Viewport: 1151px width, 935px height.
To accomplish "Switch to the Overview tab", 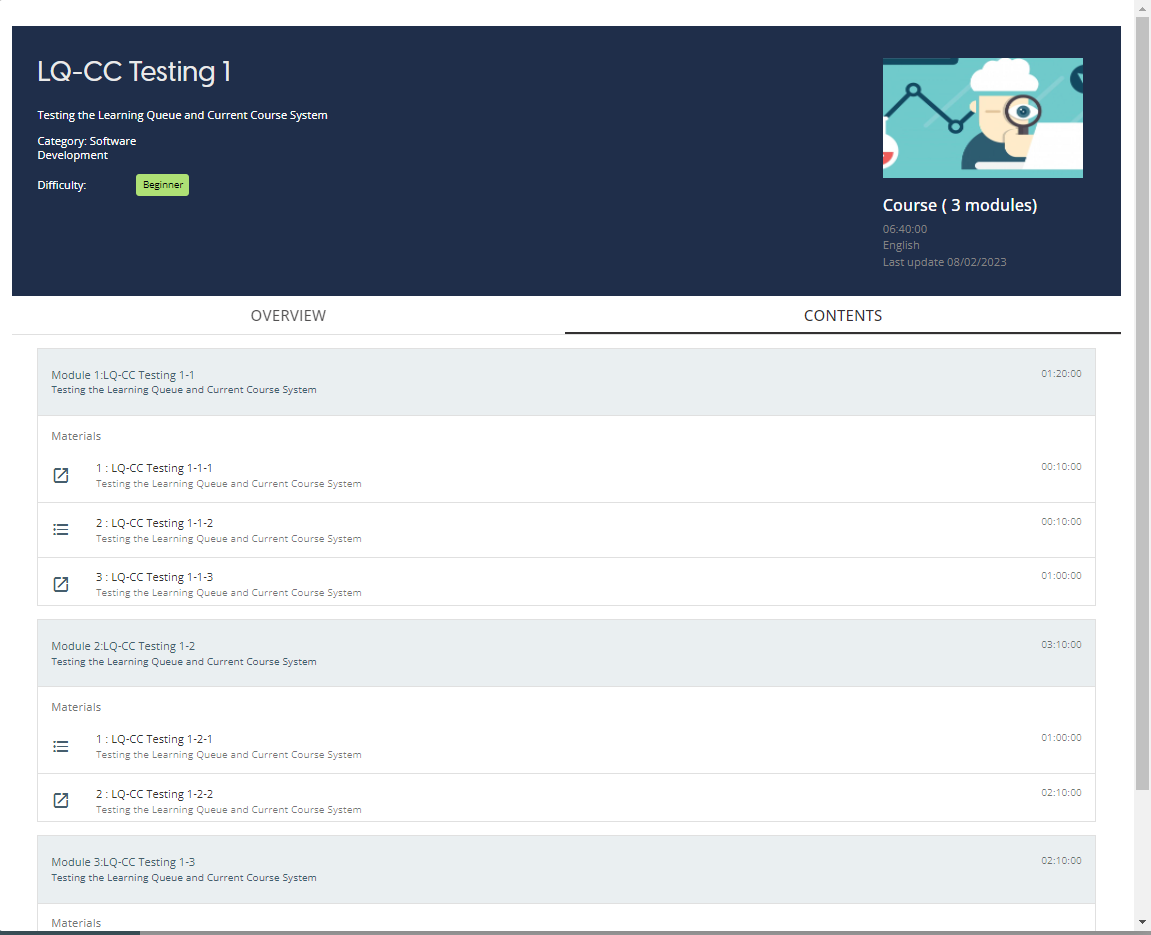I will [288, 315].
